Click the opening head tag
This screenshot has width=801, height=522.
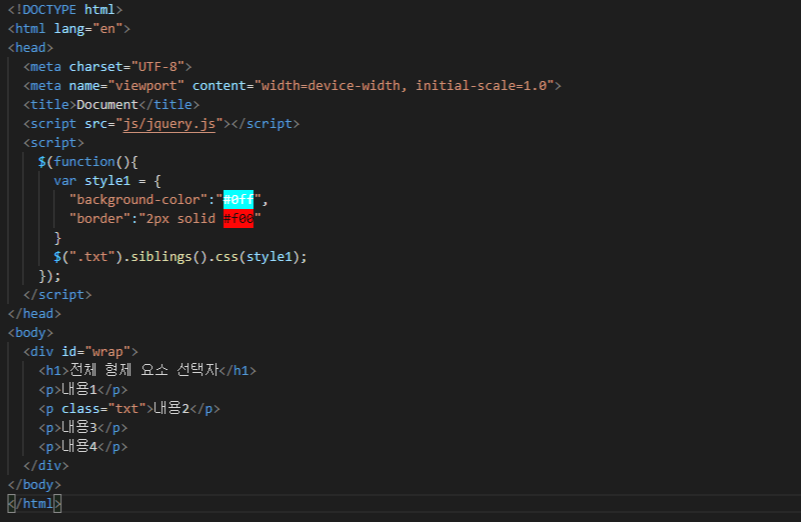(x=31, y=48)
